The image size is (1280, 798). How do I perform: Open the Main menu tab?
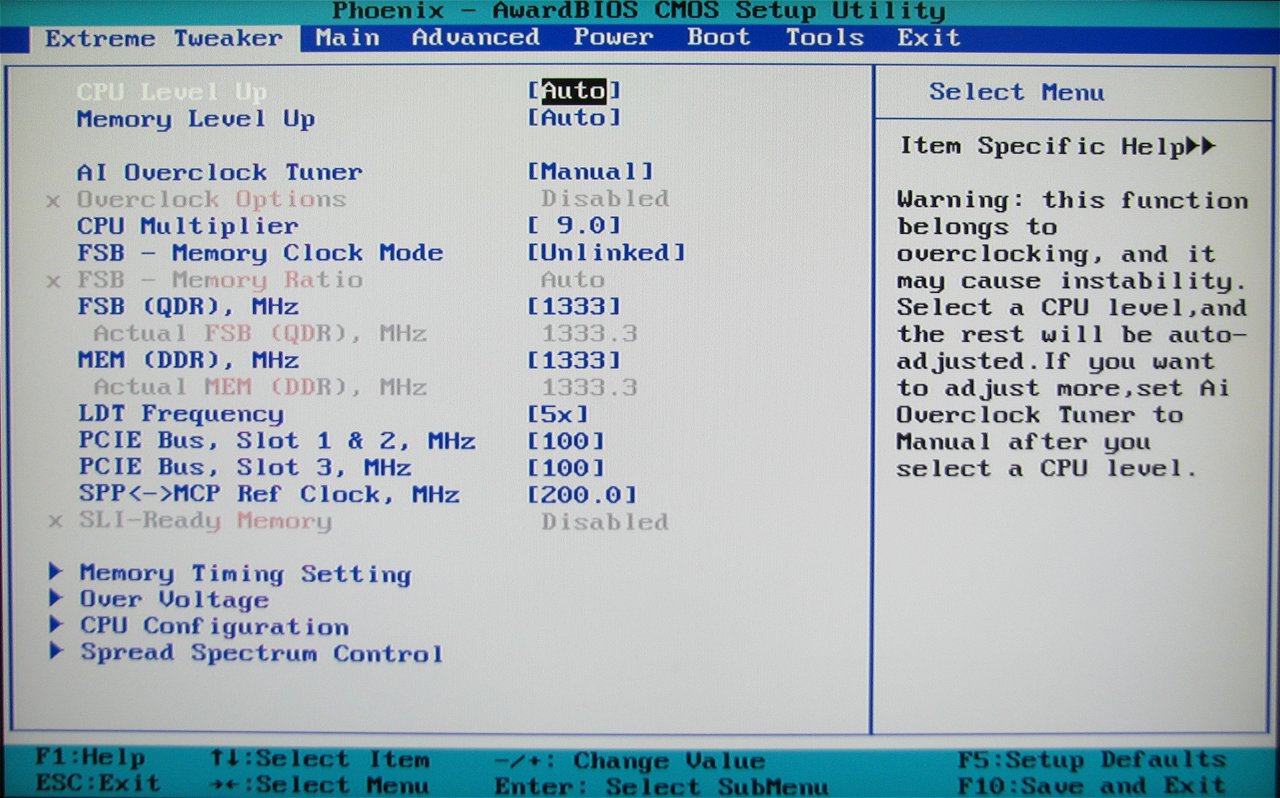tap(348, 38)
